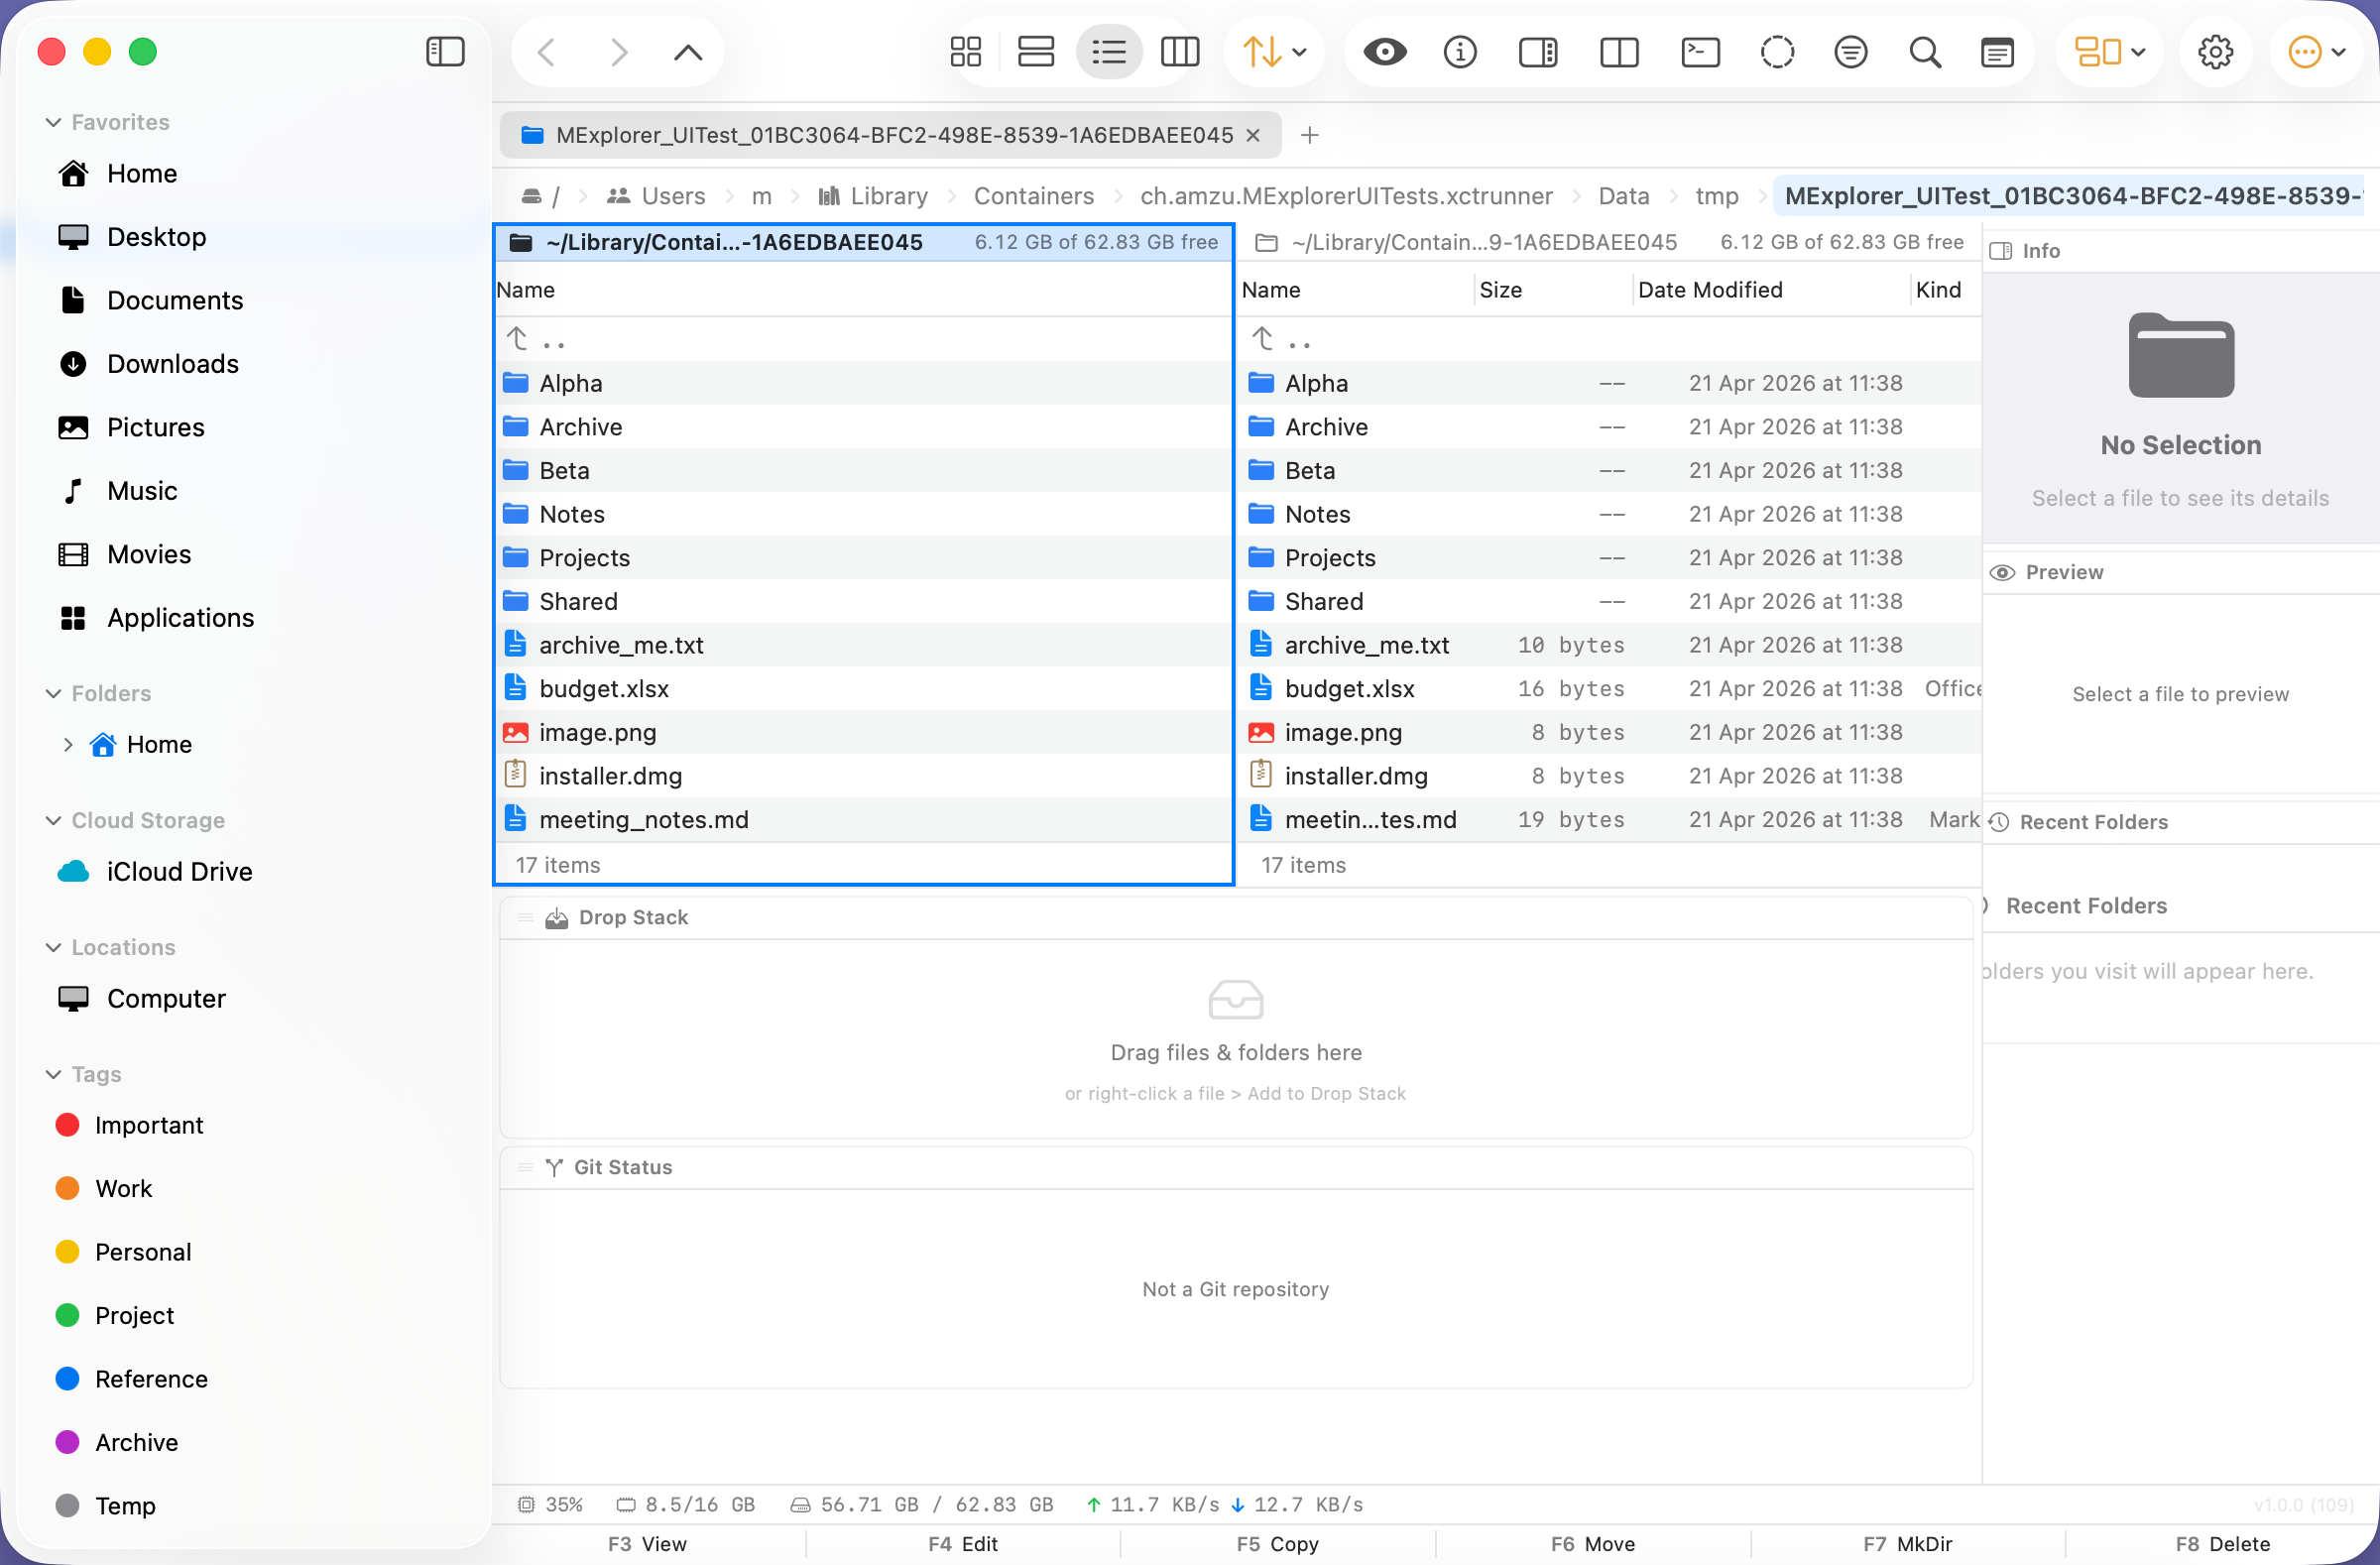The image size is (2380, 1565).
Task: Open the filter lines icon
Action: (1851, 51)
